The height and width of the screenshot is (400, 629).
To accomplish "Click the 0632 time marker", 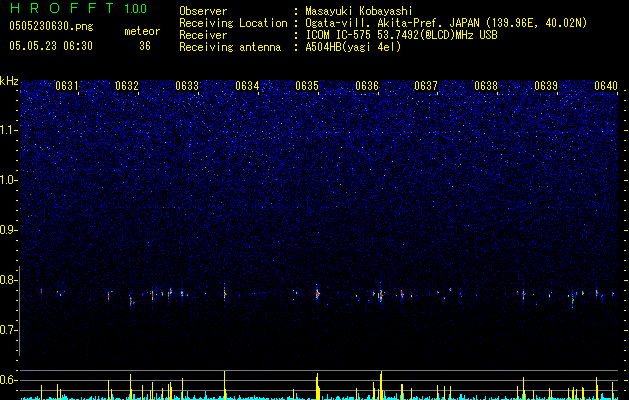I will pyautogui.click(x=127, y=86).
